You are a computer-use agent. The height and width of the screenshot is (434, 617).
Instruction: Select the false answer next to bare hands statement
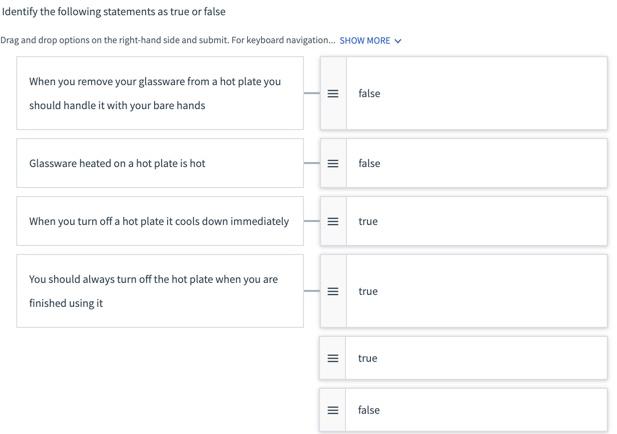[475, 93]
